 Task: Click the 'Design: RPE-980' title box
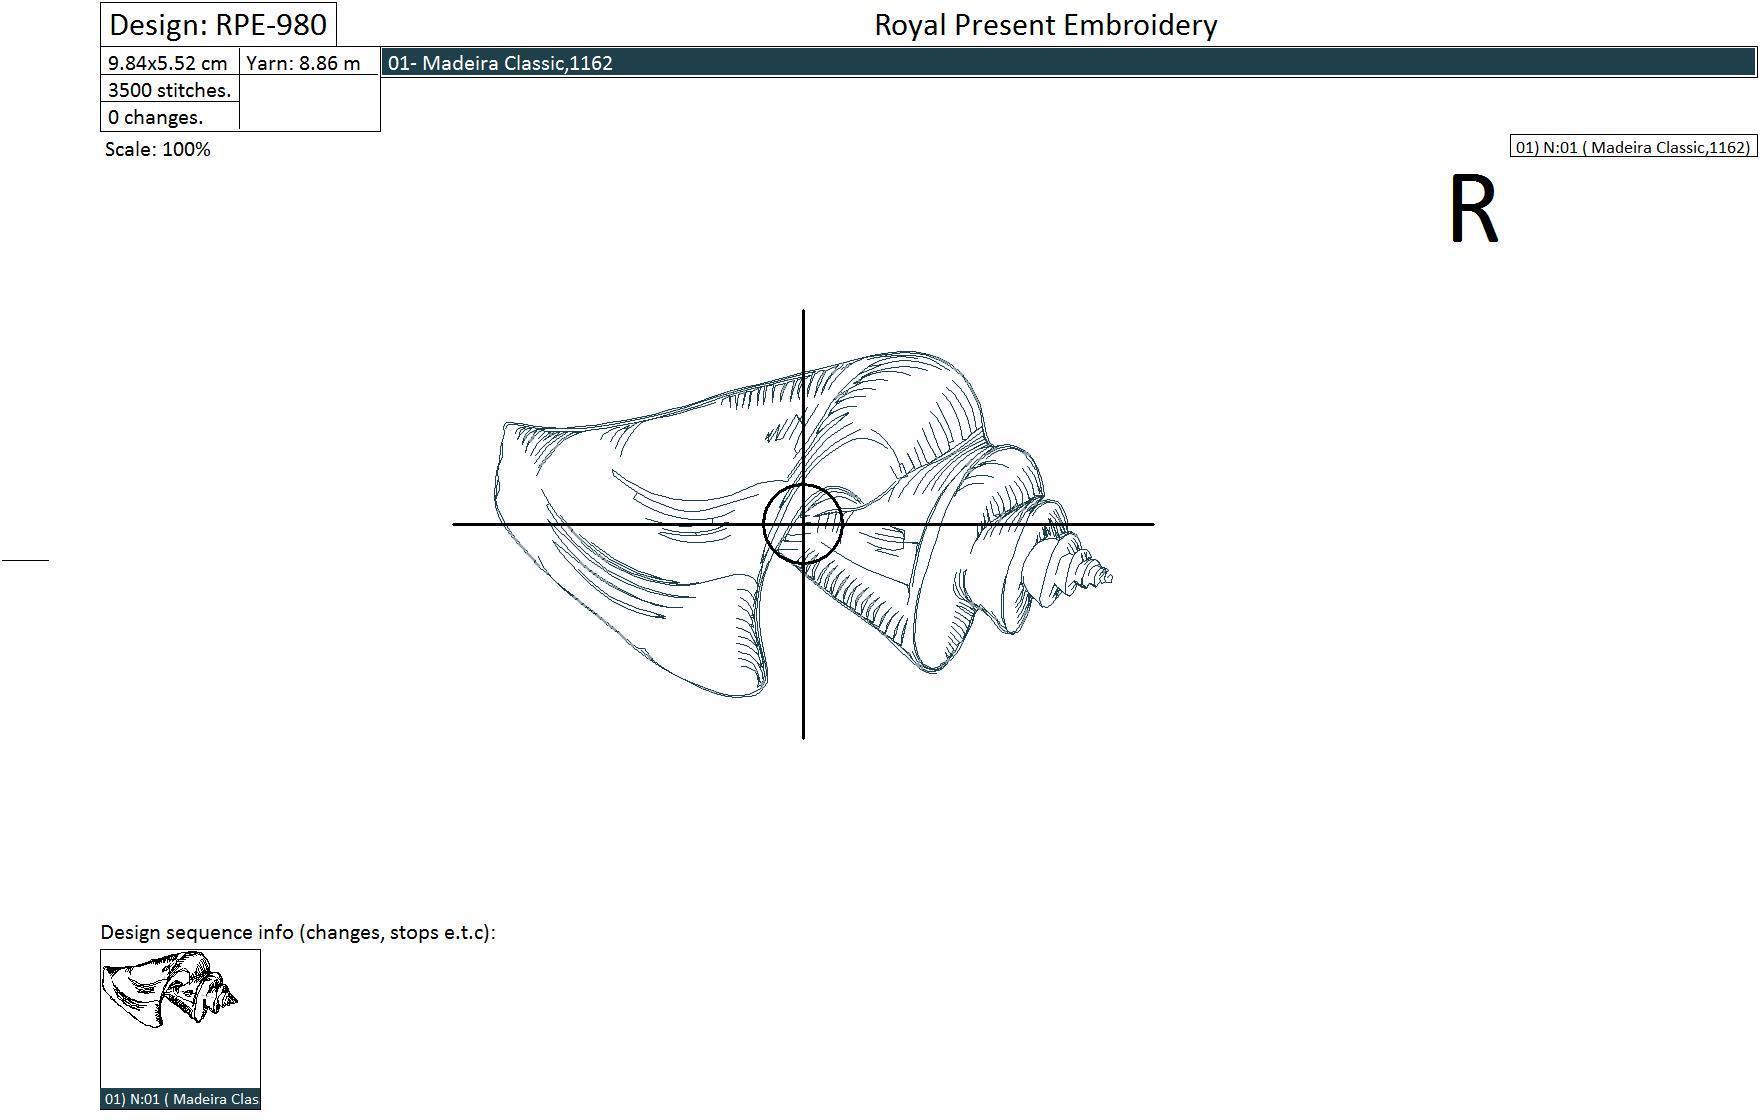[x=218, y=24]
